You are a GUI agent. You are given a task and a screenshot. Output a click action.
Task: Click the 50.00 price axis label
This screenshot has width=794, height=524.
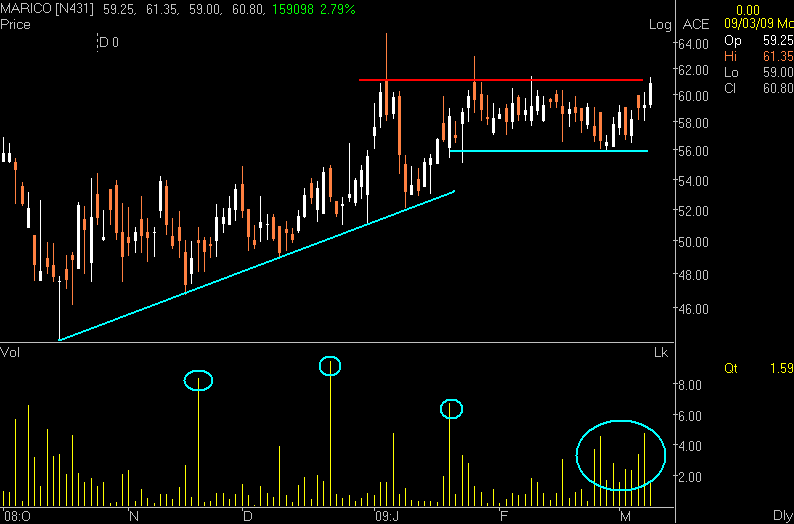click(x=694, y=242)
